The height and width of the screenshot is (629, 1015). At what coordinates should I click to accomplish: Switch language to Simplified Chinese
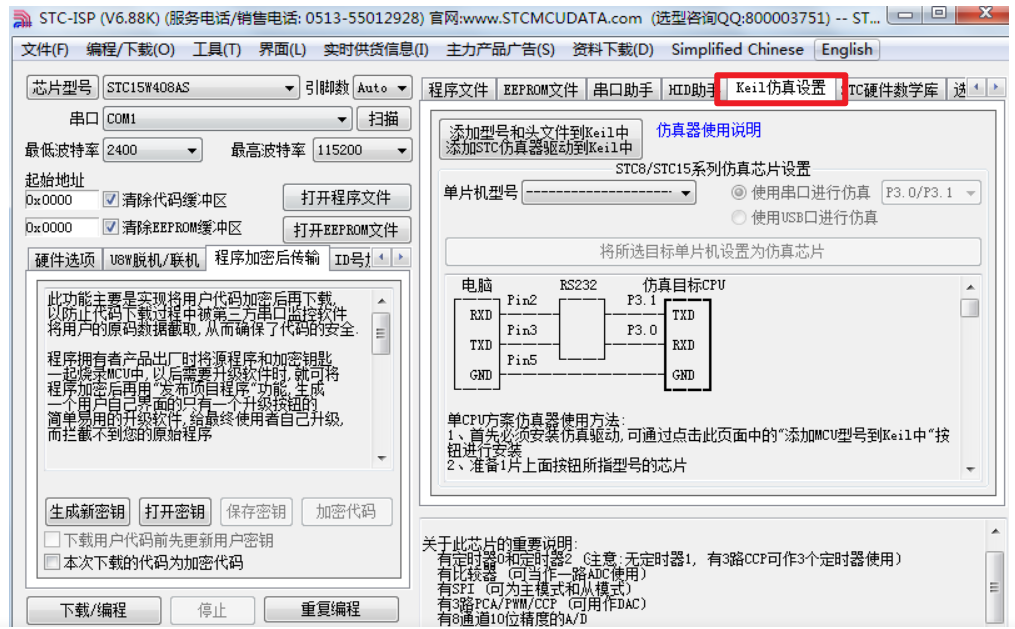click(737, 50)
